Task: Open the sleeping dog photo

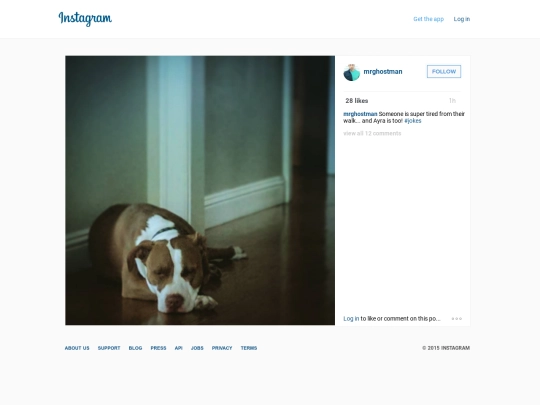Action: click(200, 190)
